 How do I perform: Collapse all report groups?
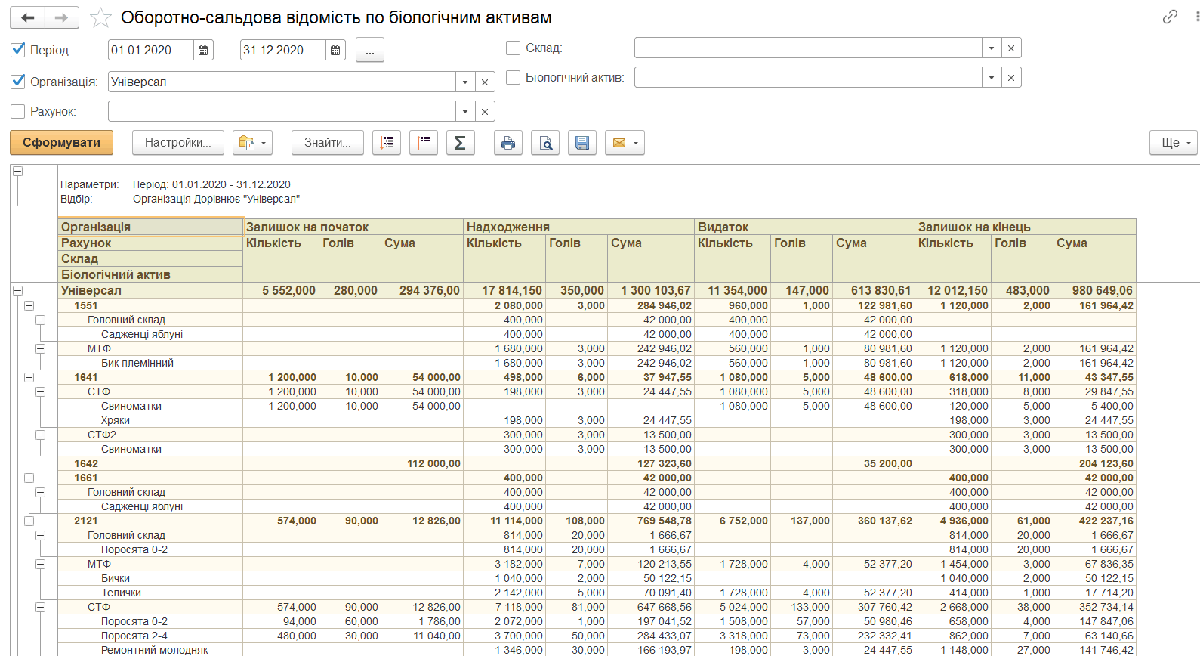[423, 143]
